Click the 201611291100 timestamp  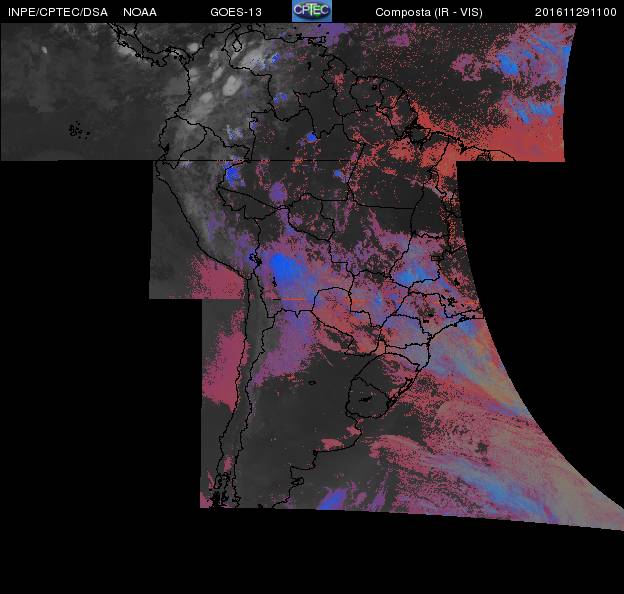click(x=575, y=12)
